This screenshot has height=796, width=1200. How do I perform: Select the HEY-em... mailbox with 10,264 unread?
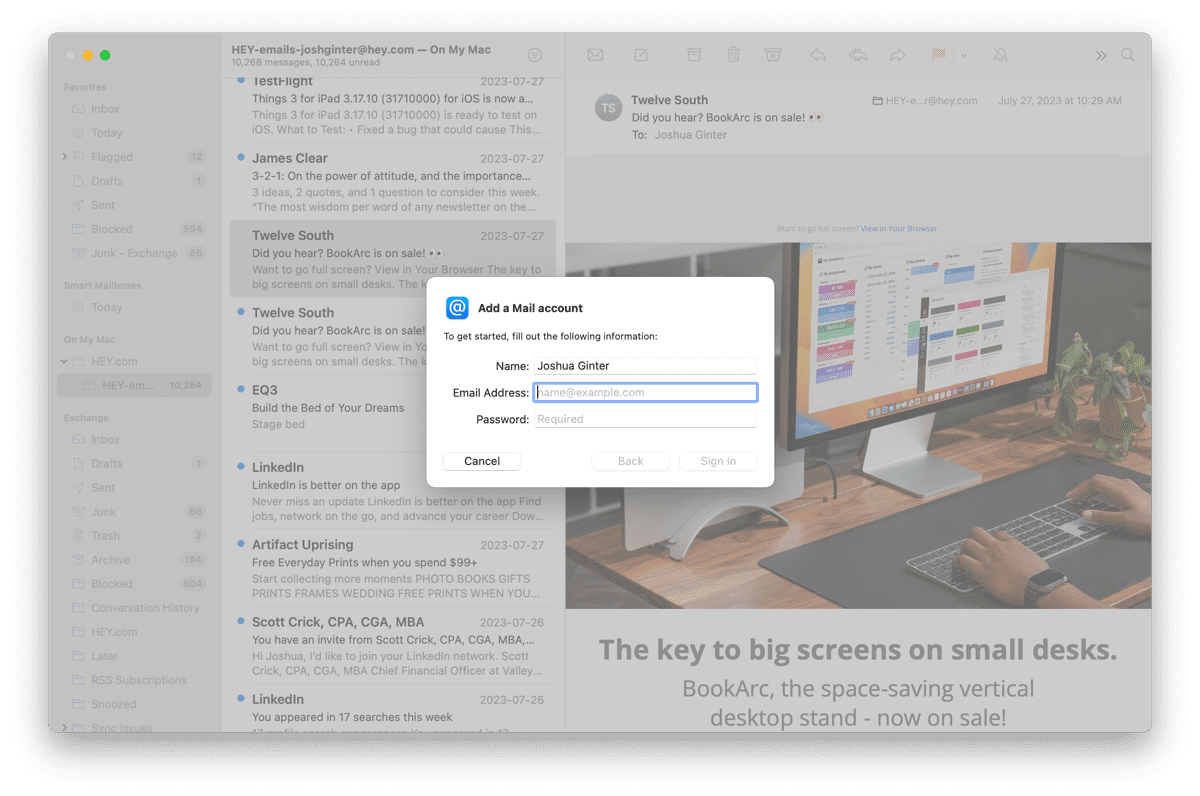pyautogui.click(x=134, y=385)
